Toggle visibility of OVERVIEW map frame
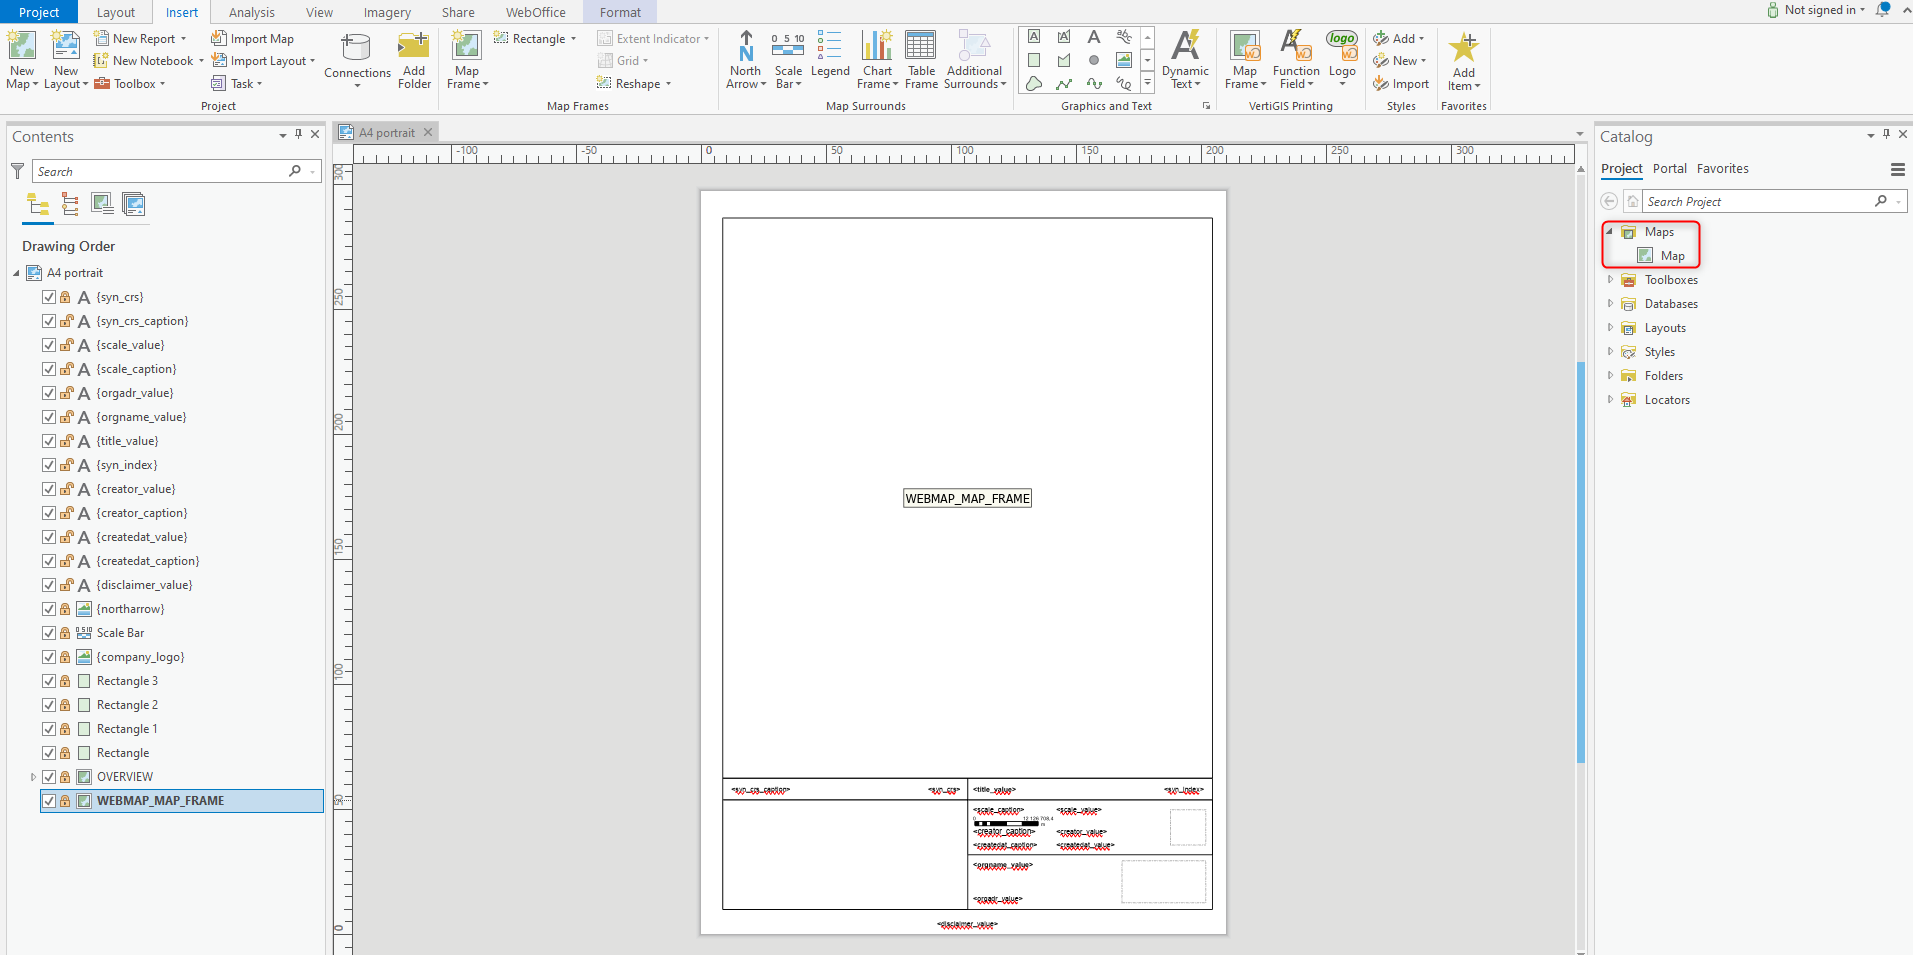Screen dimensions: 1913x955 coord(49,777)
